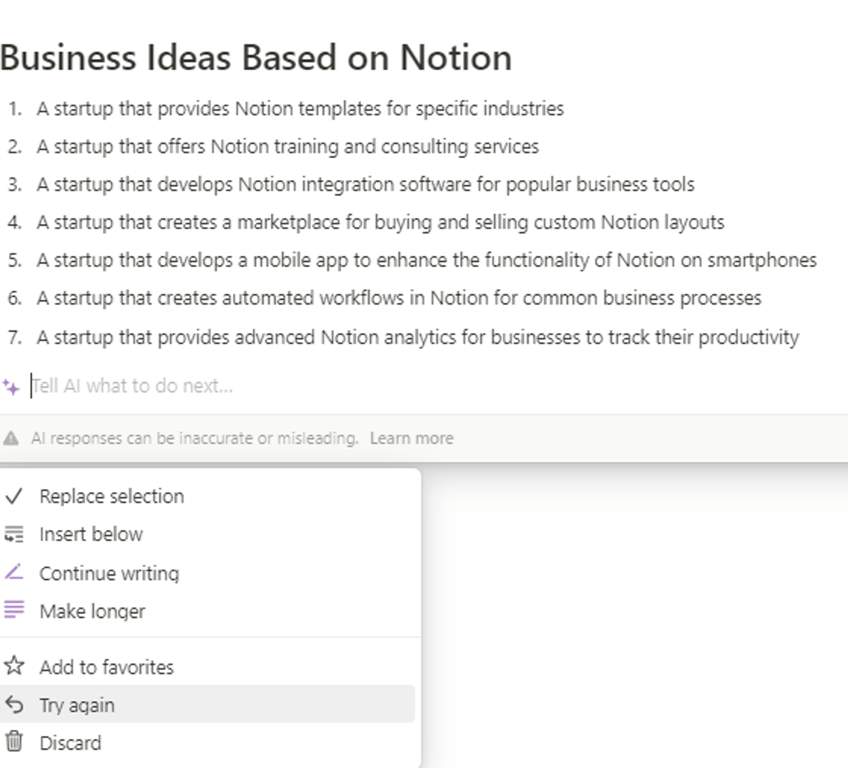Open the Learn more link
Viewport: 848px width, 768px height.
(x=411, y=438)
